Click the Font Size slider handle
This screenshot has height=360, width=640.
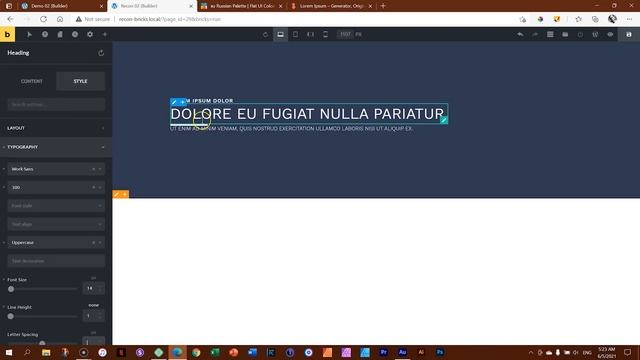coord(11,289)
